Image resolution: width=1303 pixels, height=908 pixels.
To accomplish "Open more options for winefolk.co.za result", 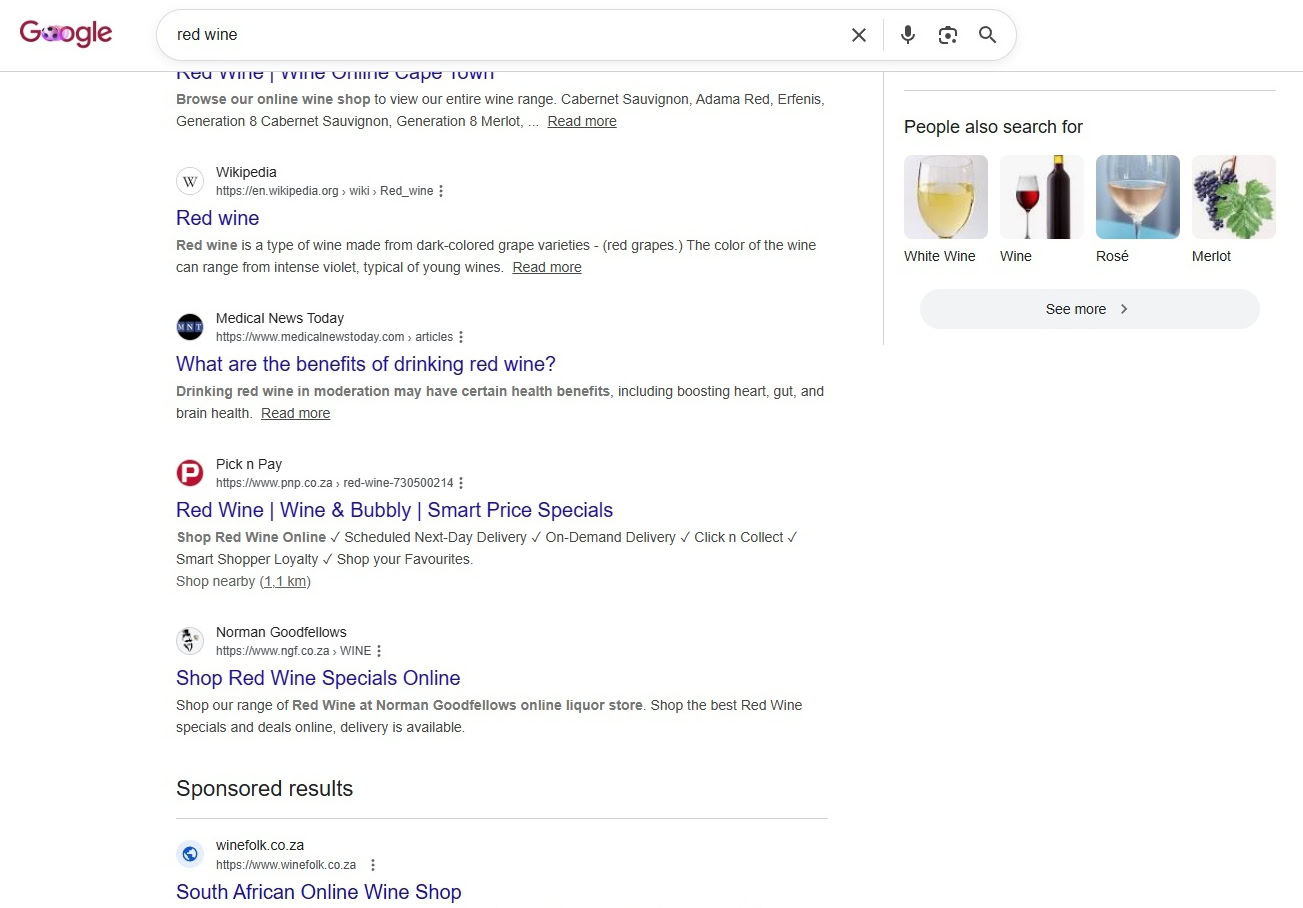I will click(x=373, y=865).
